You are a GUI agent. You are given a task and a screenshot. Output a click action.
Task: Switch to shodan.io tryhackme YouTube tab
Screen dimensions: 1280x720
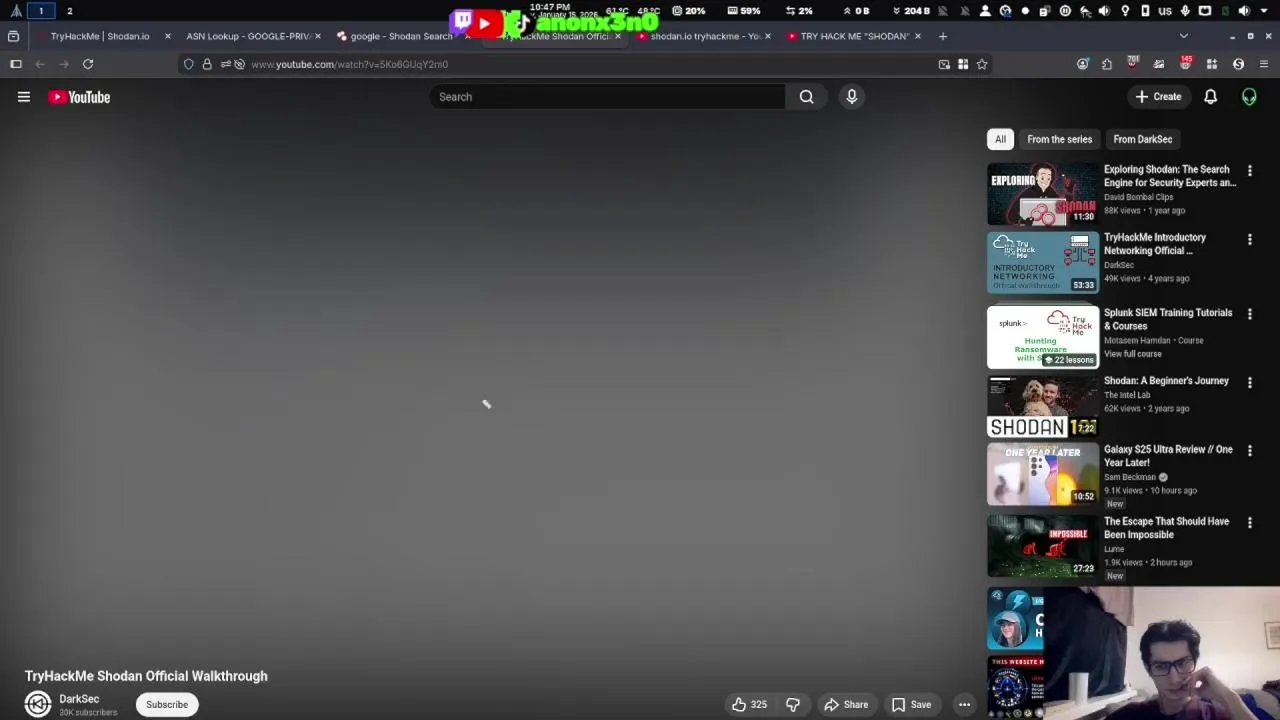706,36
